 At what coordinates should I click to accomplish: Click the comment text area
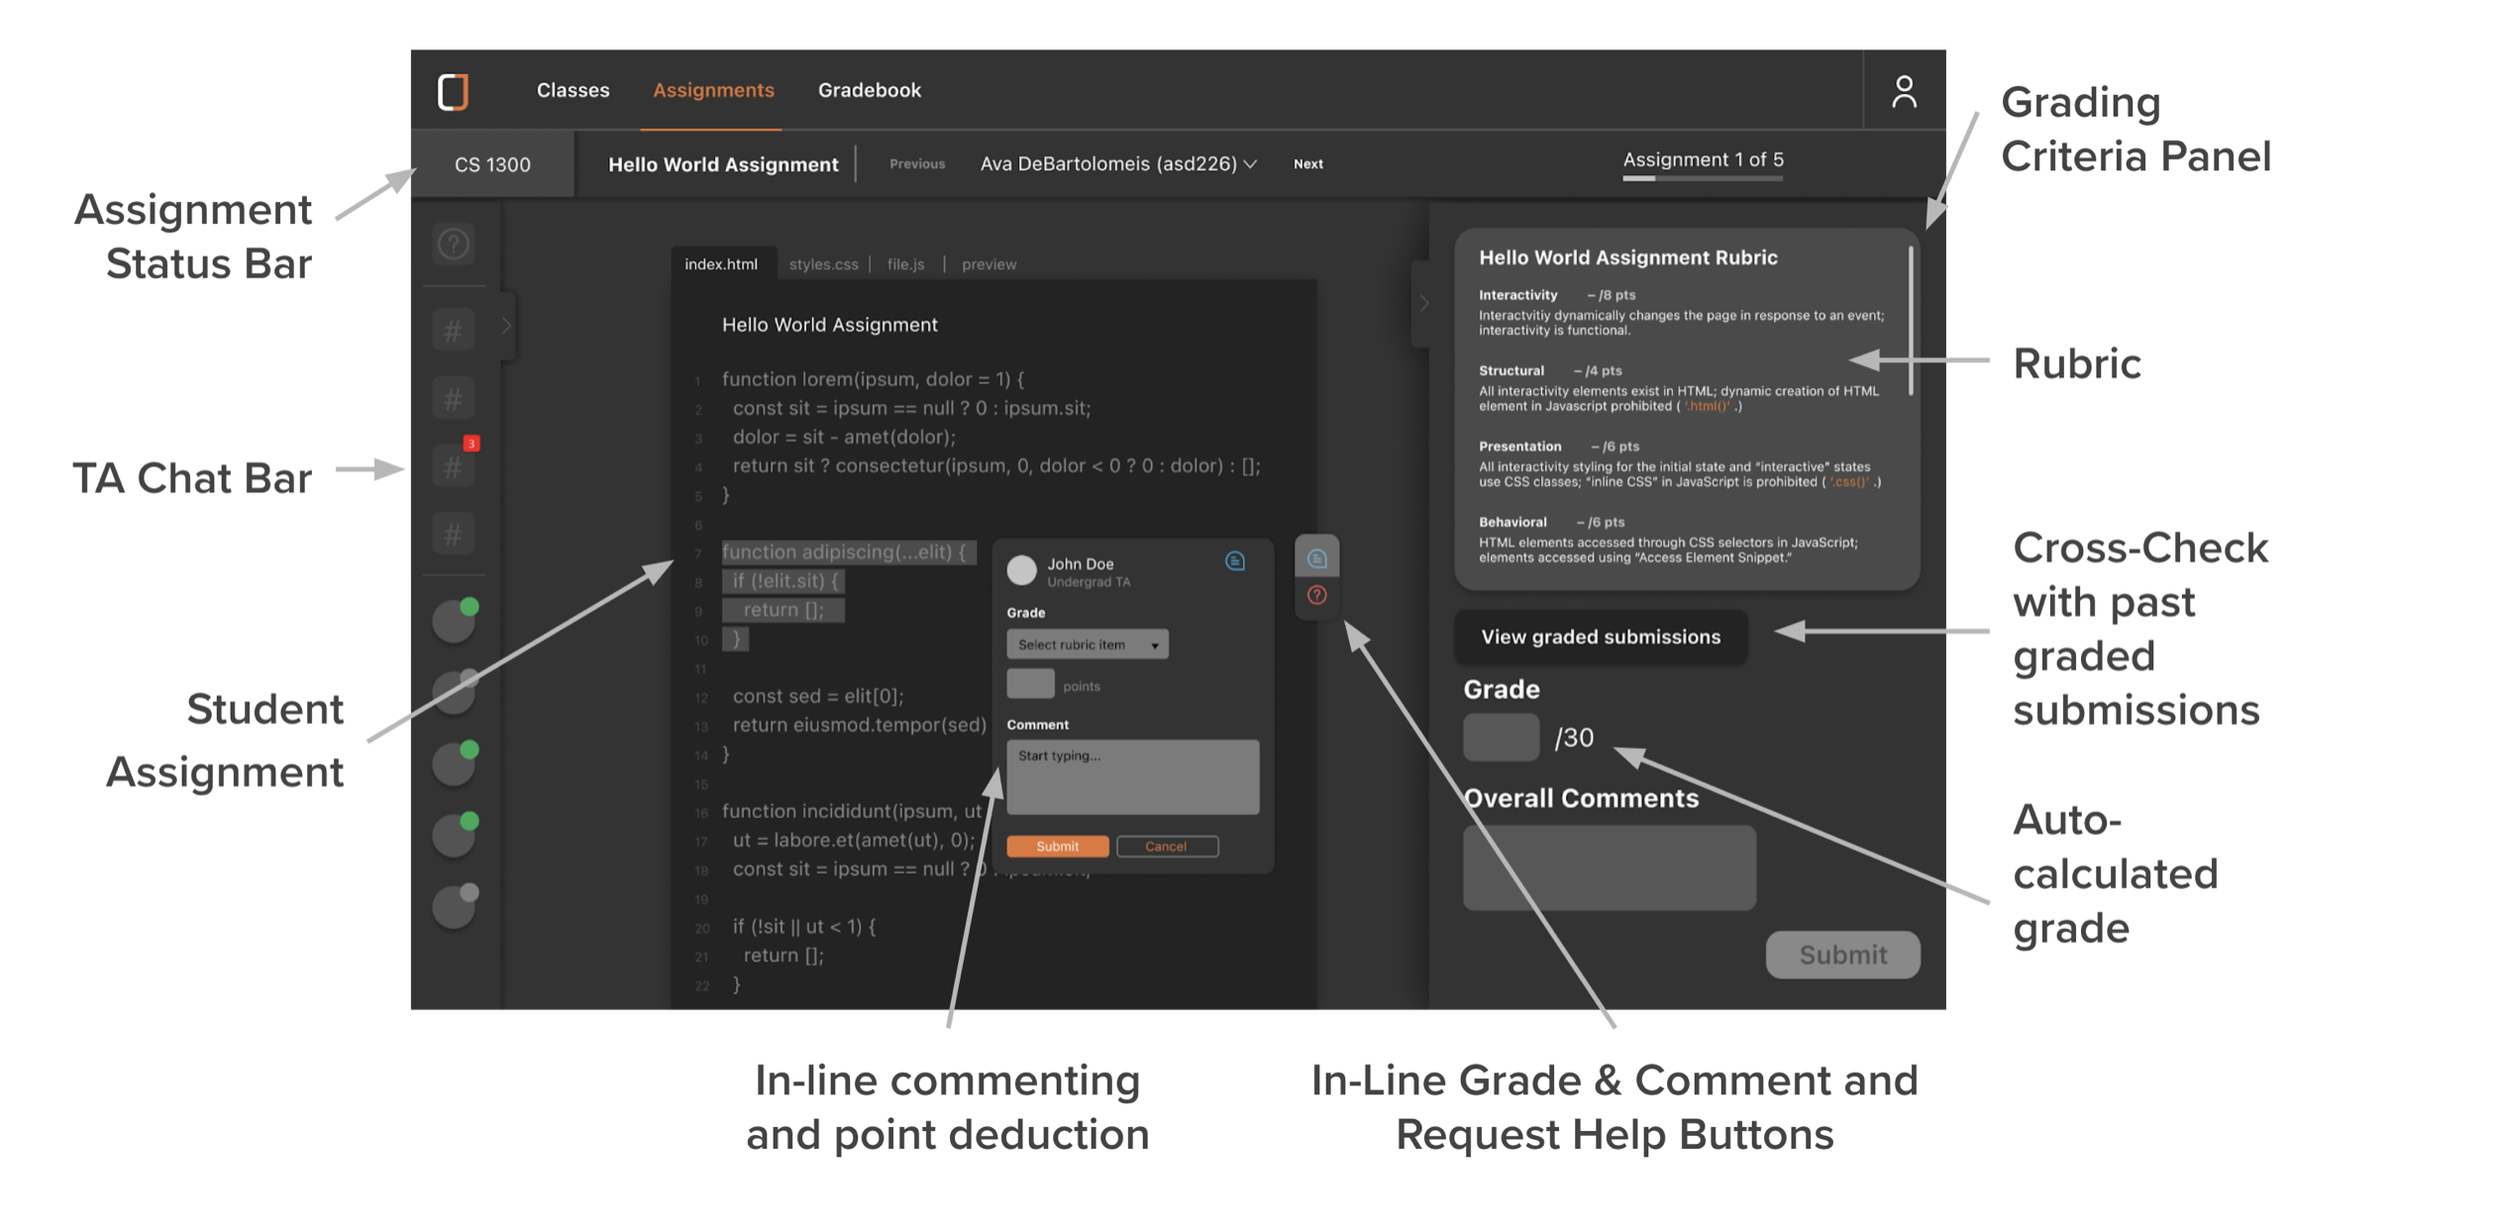1132,777
